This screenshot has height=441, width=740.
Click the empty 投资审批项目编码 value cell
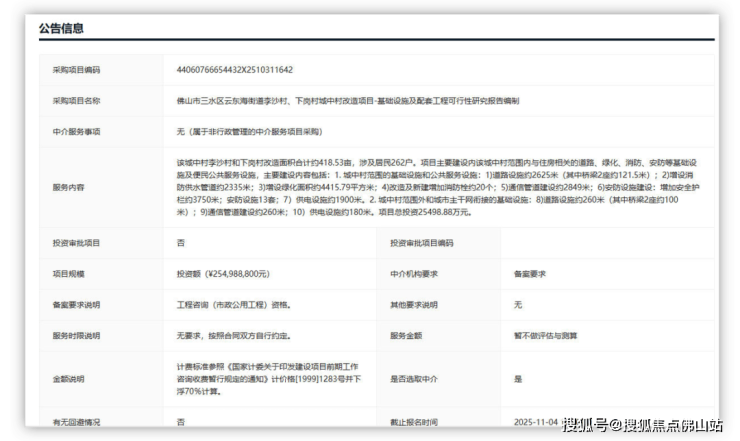(x=605, y=243)
